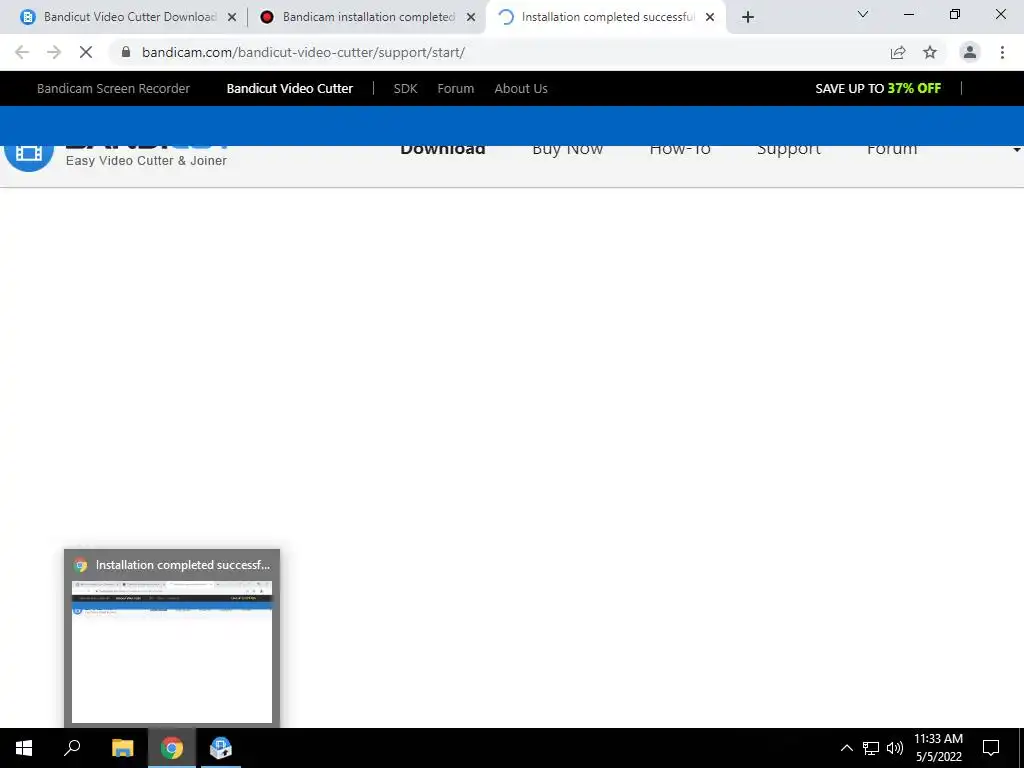Open Bandicam Screen Recorder link
The height and width of the screenshot is (768, 1024).
click(113, 89)
